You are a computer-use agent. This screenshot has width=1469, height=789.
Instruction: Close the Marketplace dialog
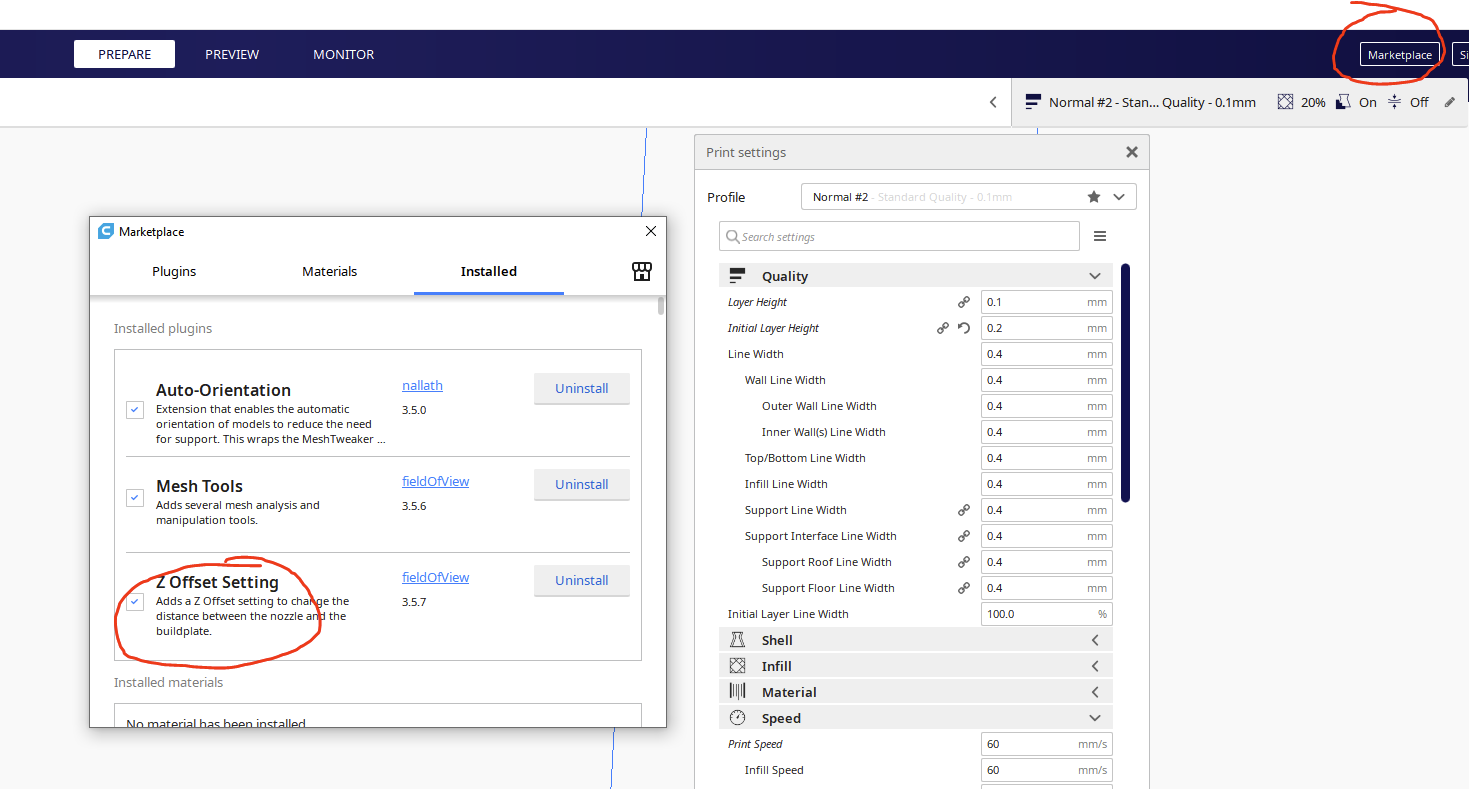(651, 231)
